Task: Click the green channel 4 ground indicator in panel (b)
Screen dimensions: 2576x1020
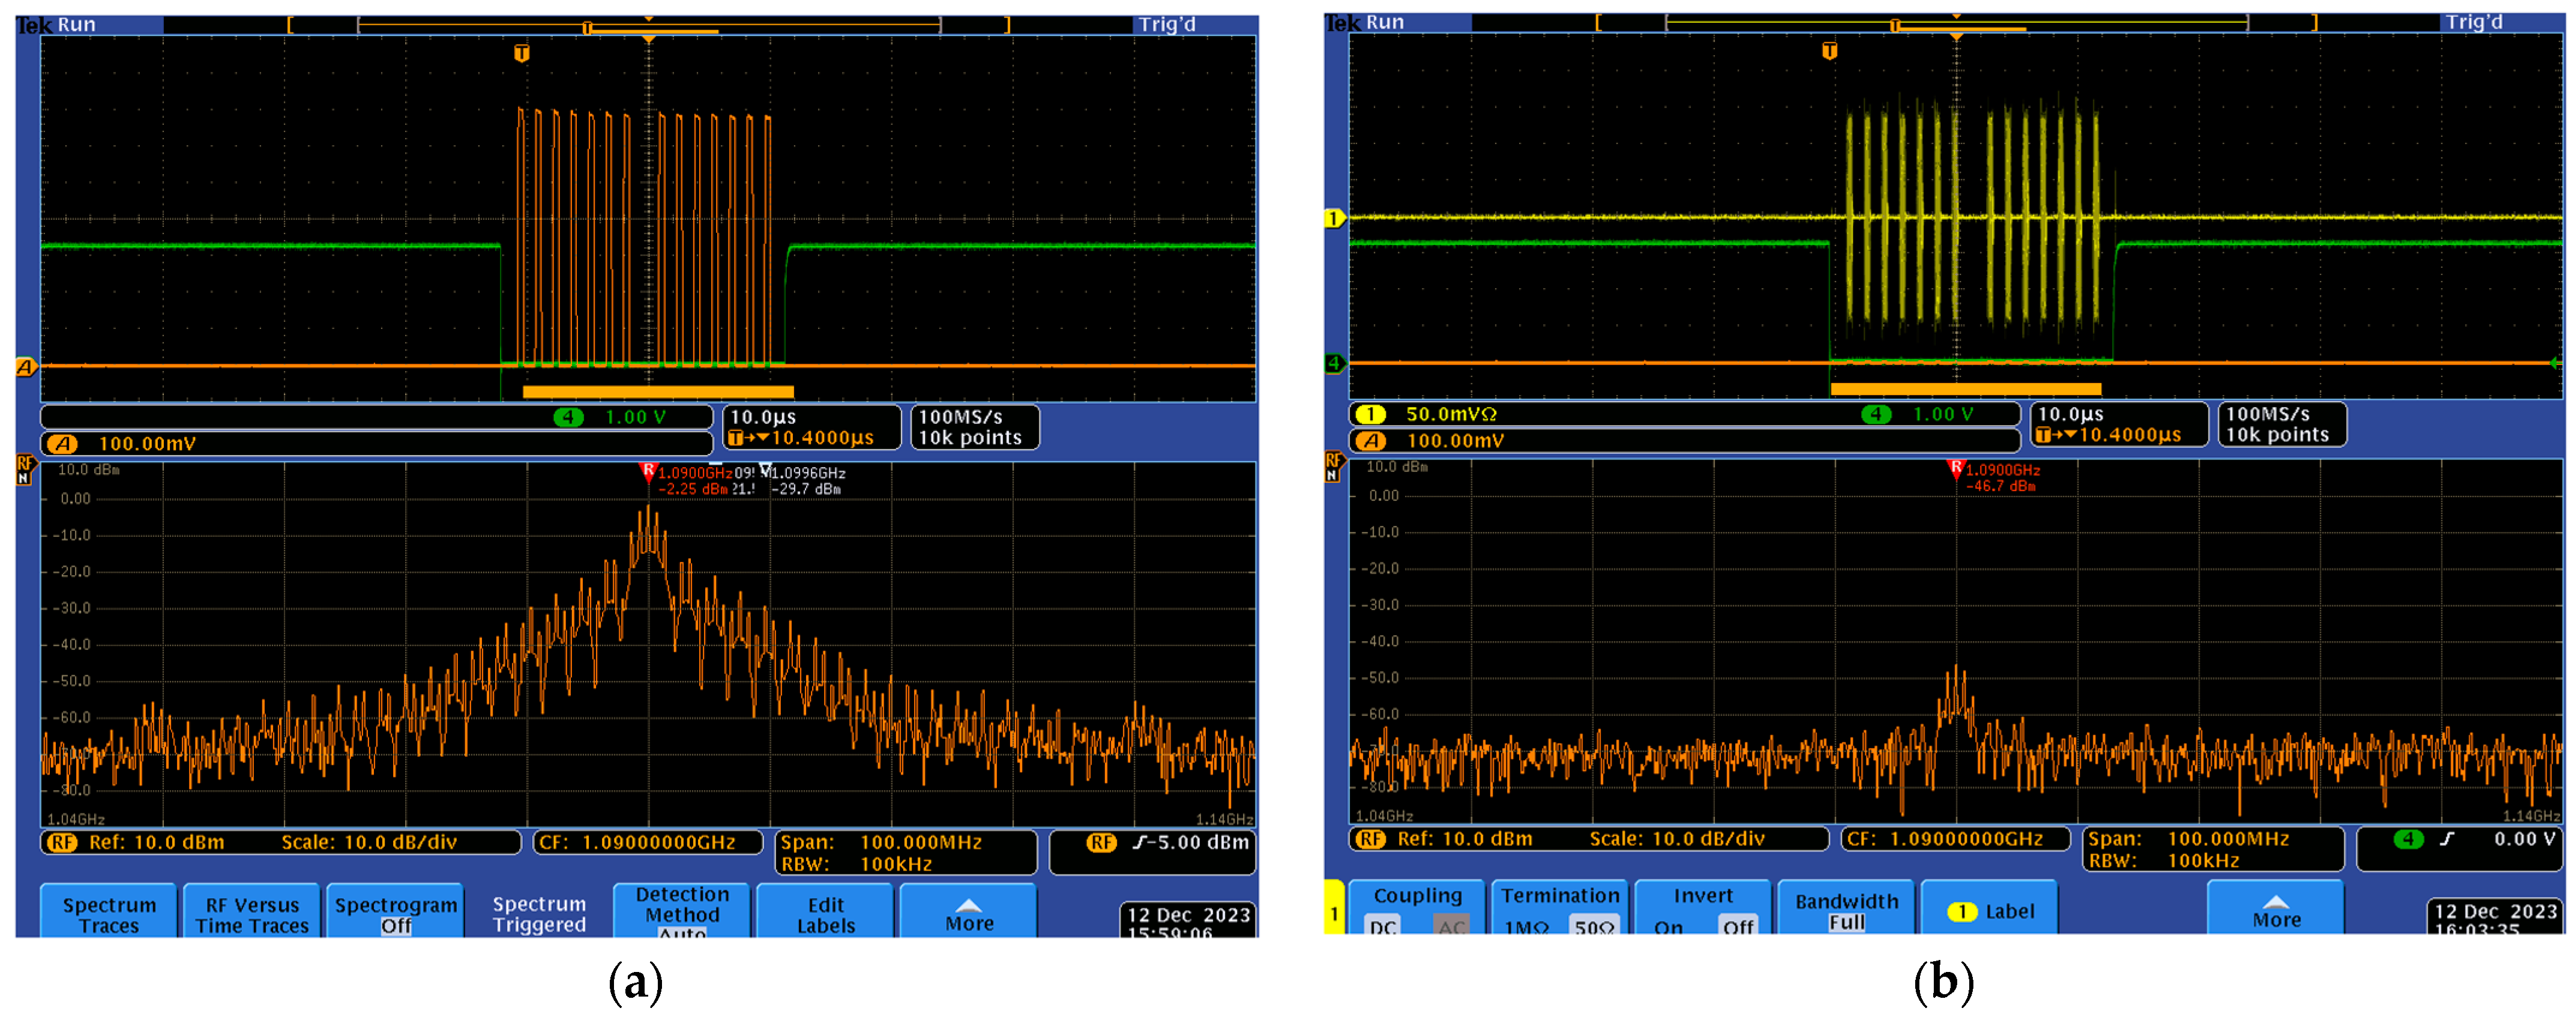Action: point(1333,363)
